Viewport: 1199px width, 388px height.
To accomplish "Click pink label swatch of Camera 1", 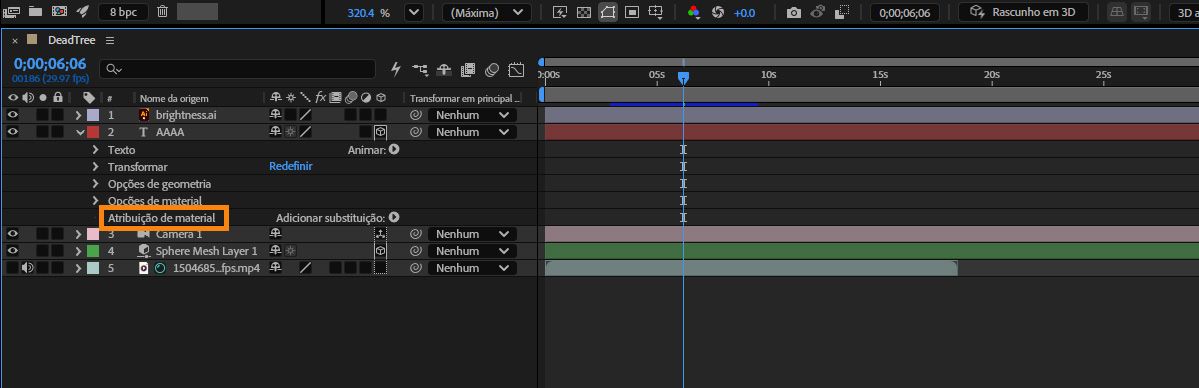I will (93, 234).
